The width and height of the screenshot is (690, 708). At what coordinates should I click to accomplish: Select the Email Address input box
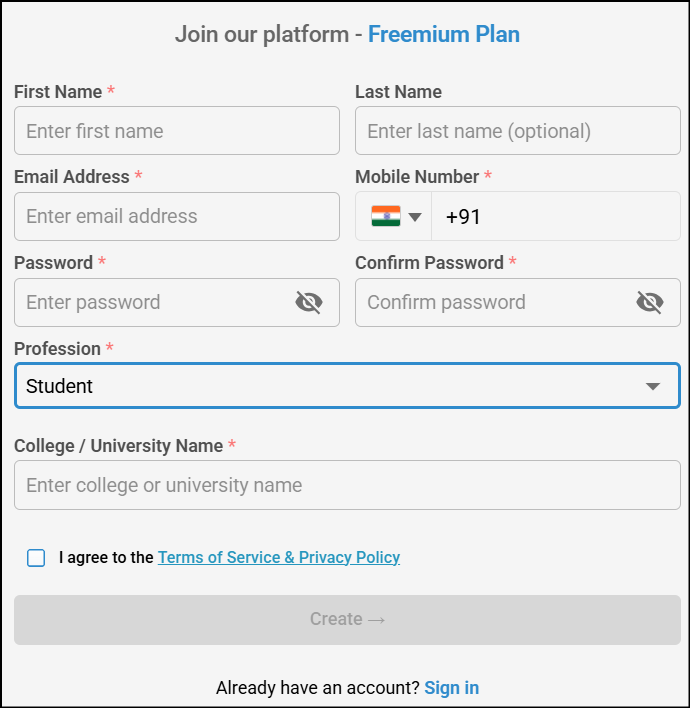click(177, 216)
